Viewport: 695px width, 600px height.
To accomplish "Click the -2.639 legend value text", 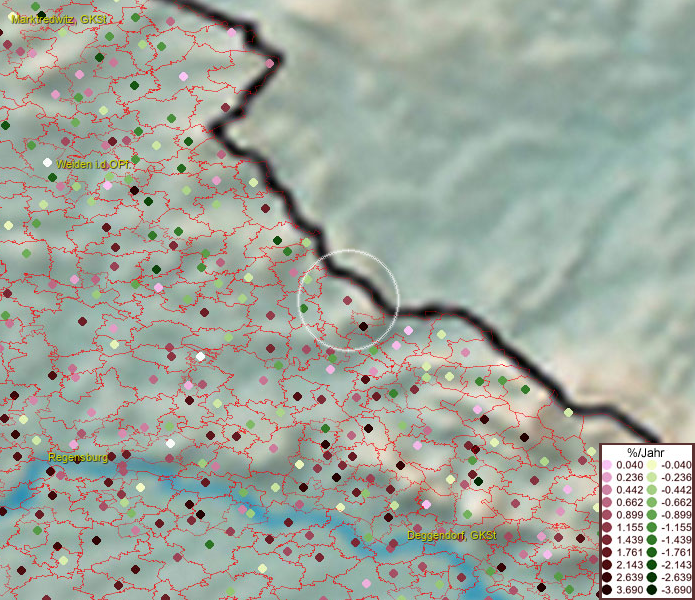I will [676, 577].
